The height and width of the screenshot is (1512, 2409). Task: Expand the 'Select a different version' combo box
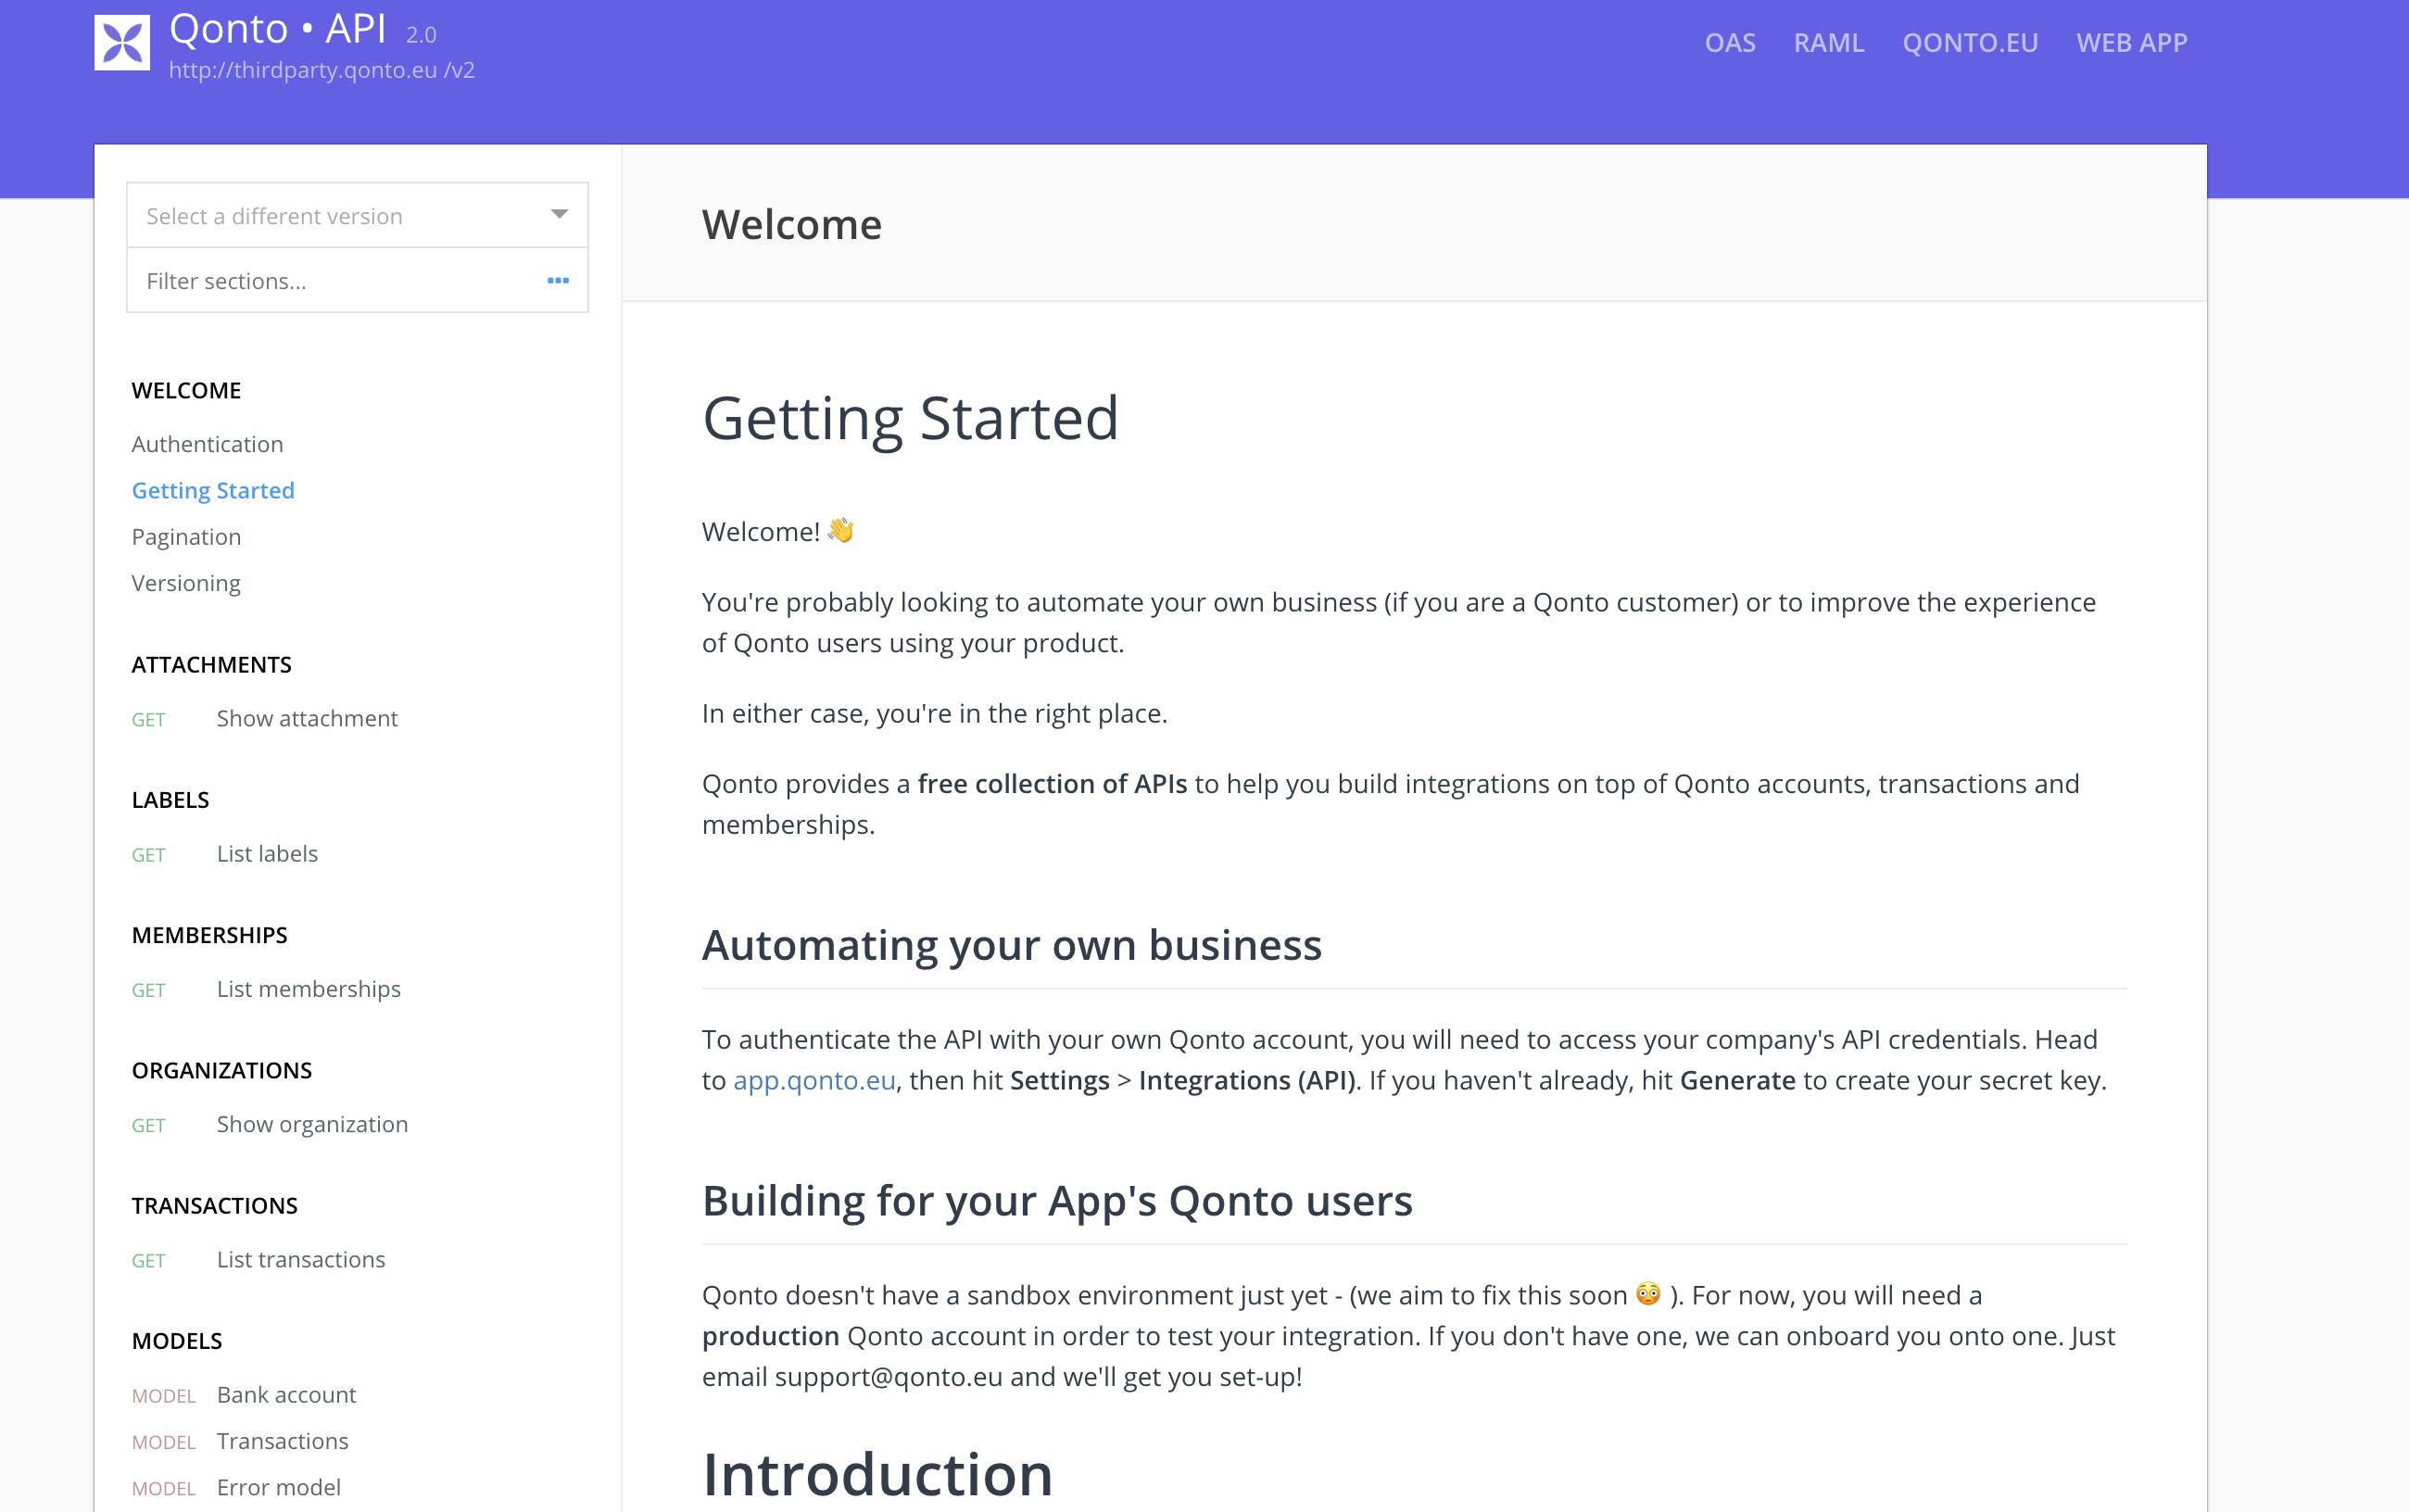357,215
